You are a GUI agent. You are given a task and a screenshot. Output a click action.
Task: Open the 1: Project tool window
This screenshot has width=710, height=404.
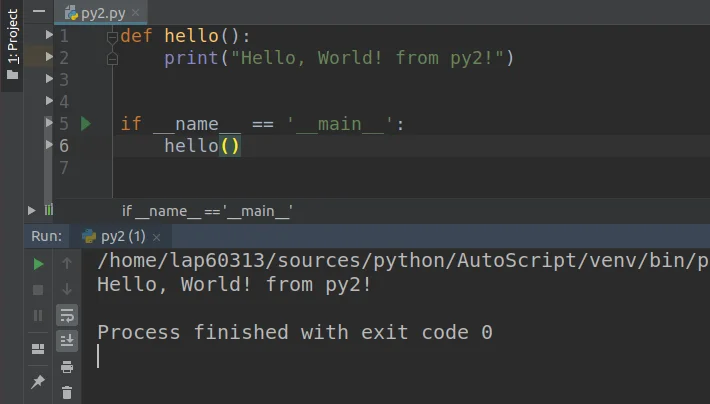pyautogui.click(x=12, y=44)
